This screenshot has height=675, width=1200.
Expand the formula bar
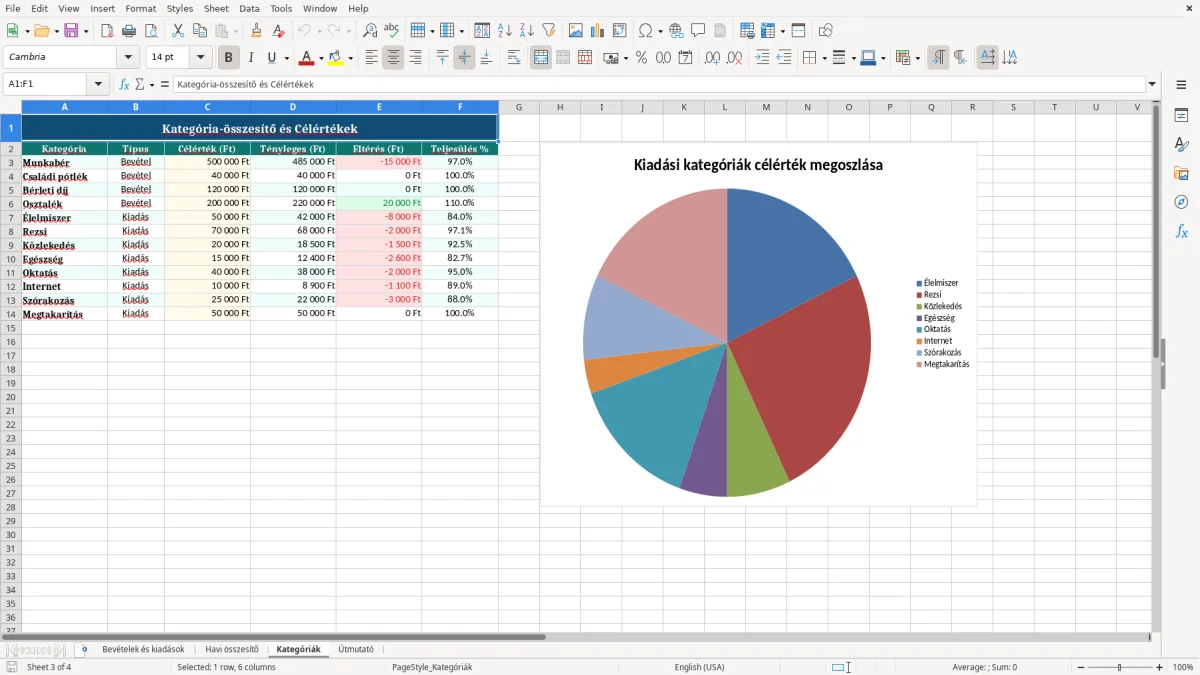point(1152,84)
